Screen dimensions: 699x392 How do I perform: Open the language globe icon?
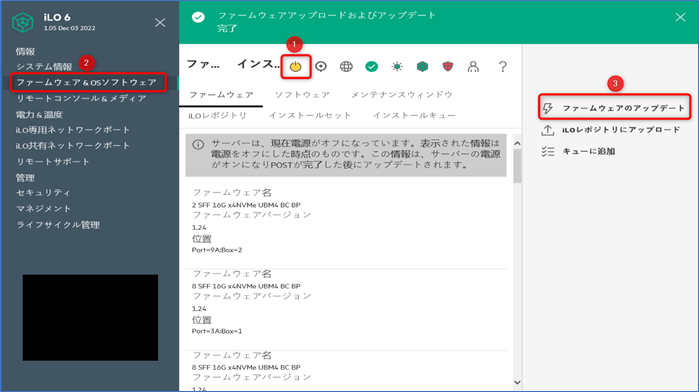pyautogui.click(x=346, y=66)
